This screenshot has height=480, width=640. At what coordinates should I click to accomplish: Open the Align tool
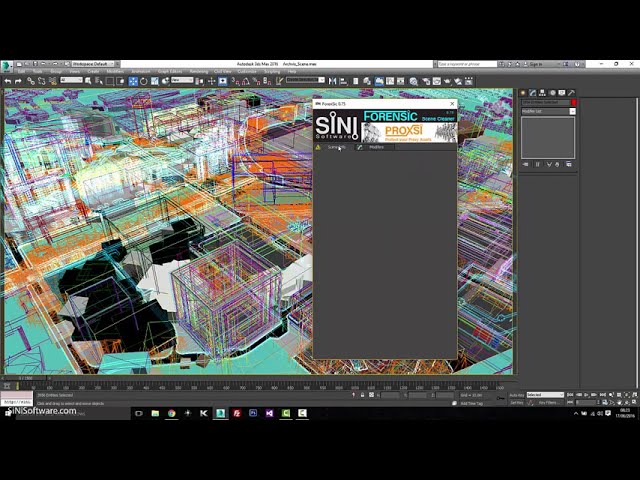(343, 81)
